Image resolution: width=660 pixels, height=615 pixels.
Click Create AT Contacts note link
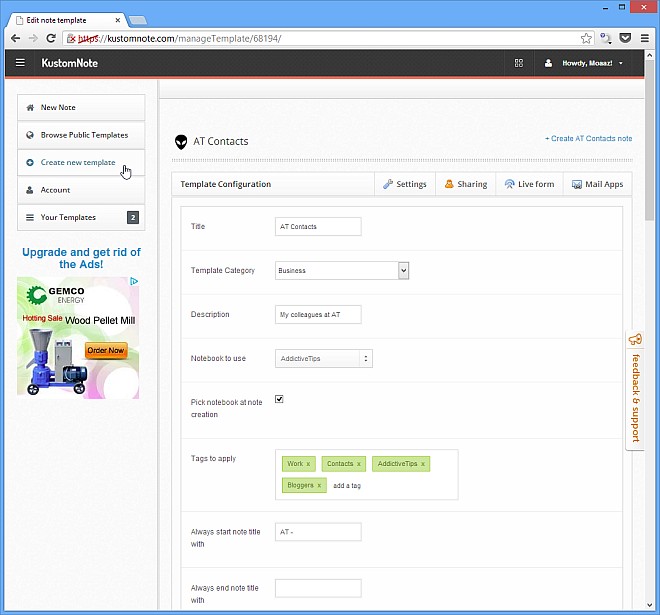pyautogui.click(x=588, y=138)
